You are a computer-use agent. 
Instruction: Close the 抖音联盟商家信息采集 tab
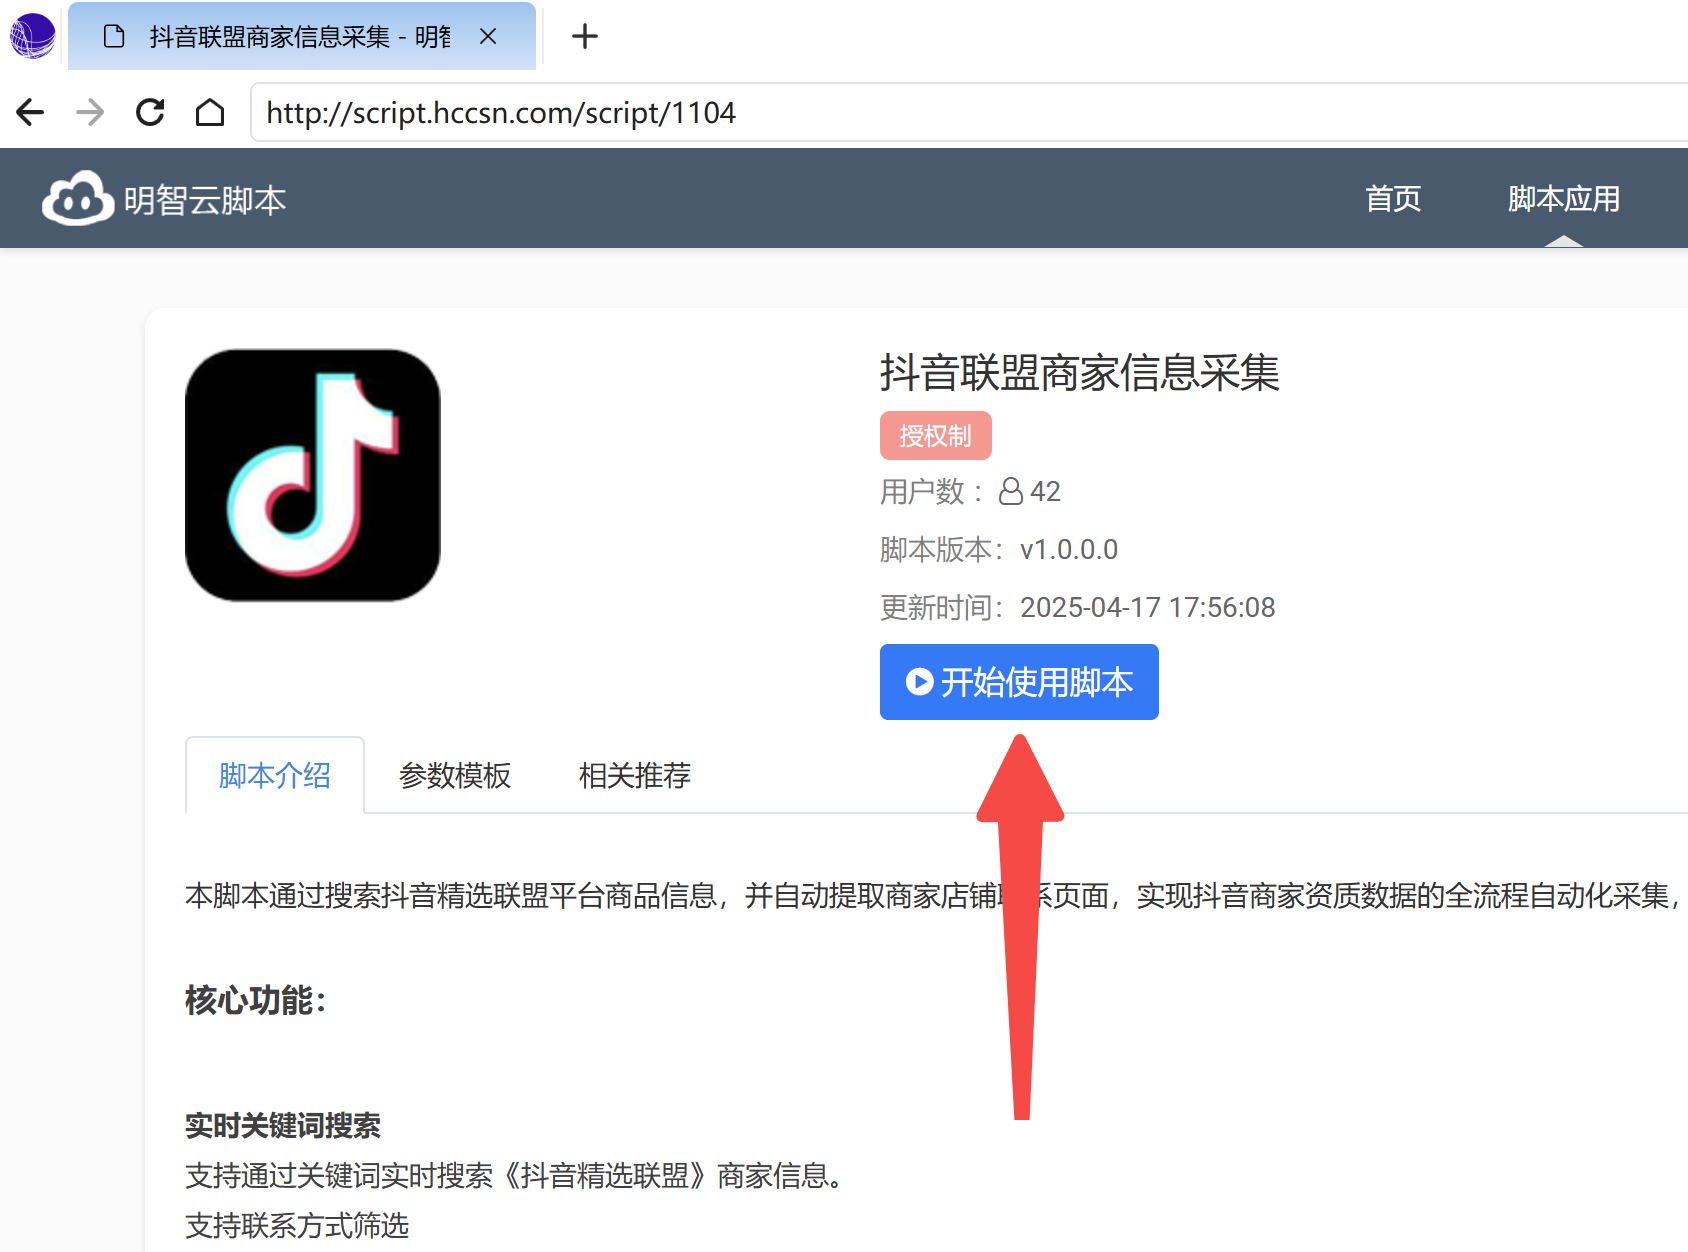[x=488, y=37]
